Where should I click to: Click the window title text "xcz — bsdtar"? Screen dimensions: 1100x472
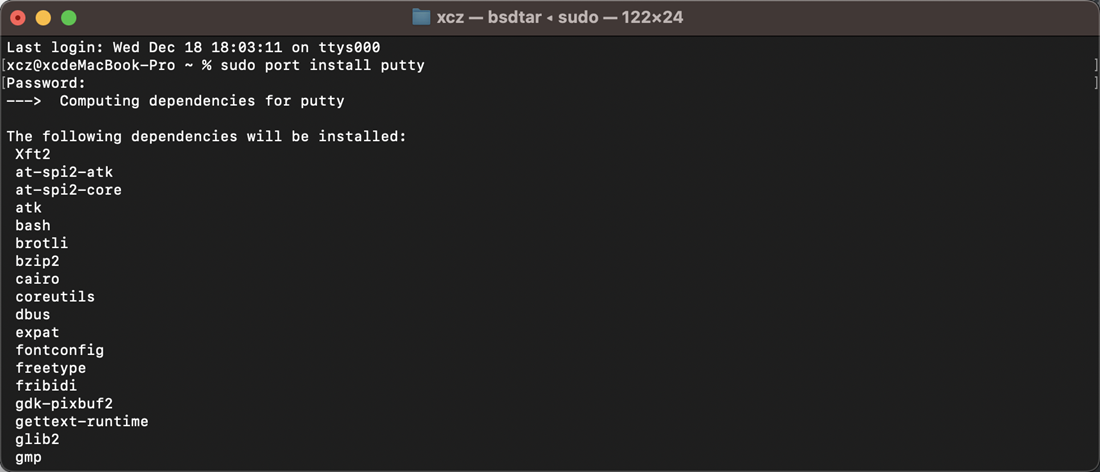(x=489, y=18)
